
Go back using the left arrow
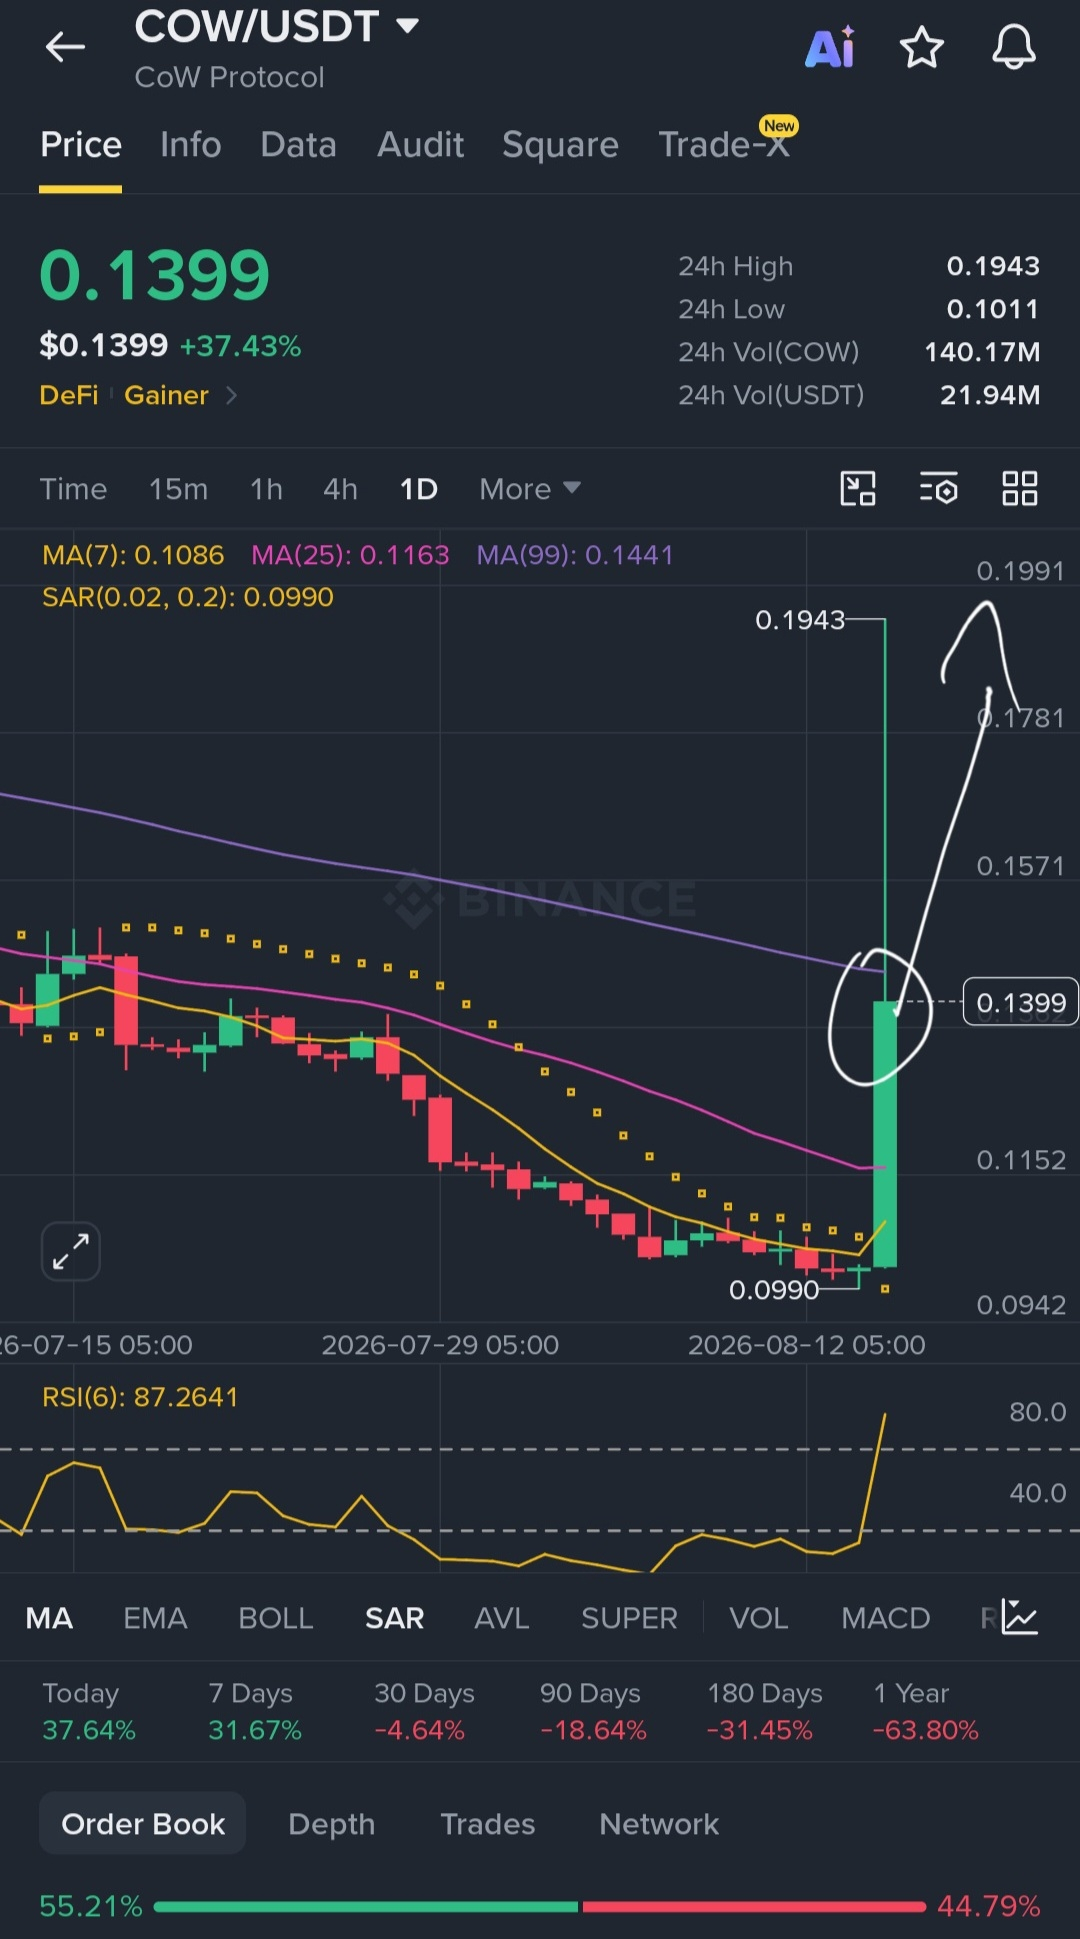tap(65, 47)
